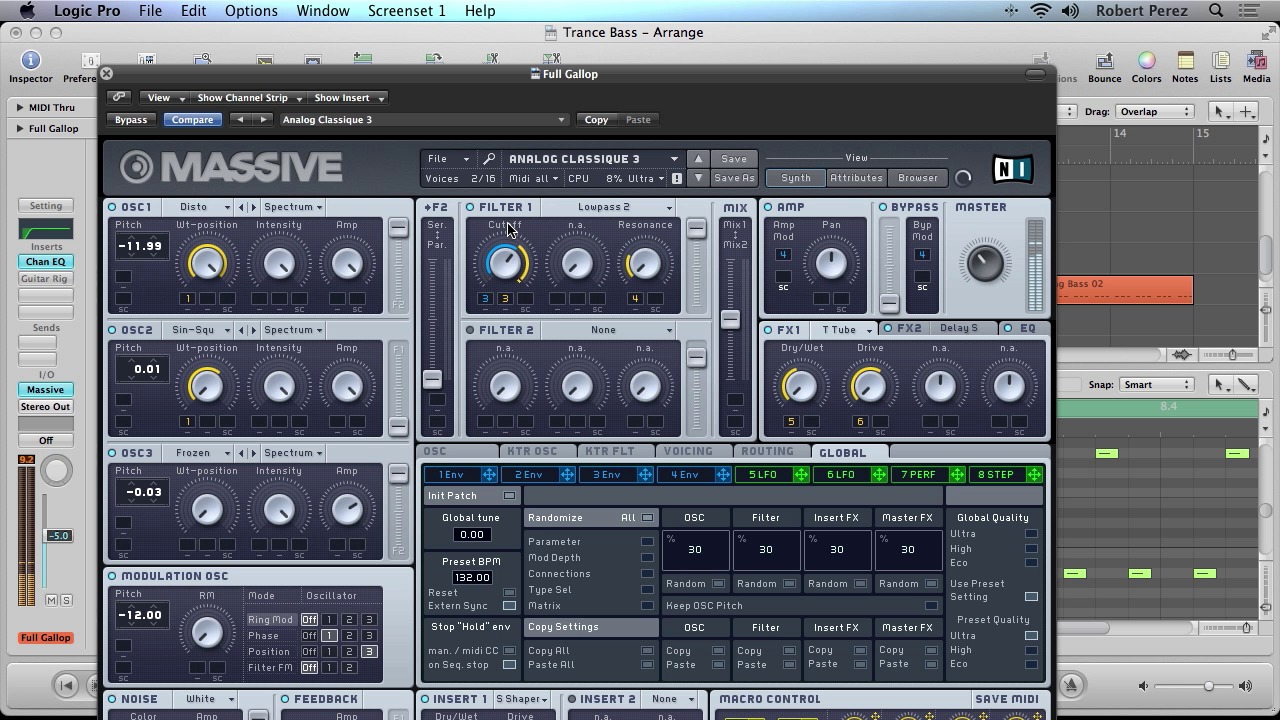1280x720 pixels.
Task: Select next preset down arrow in Massive header
Action: [x=698, y=178]
